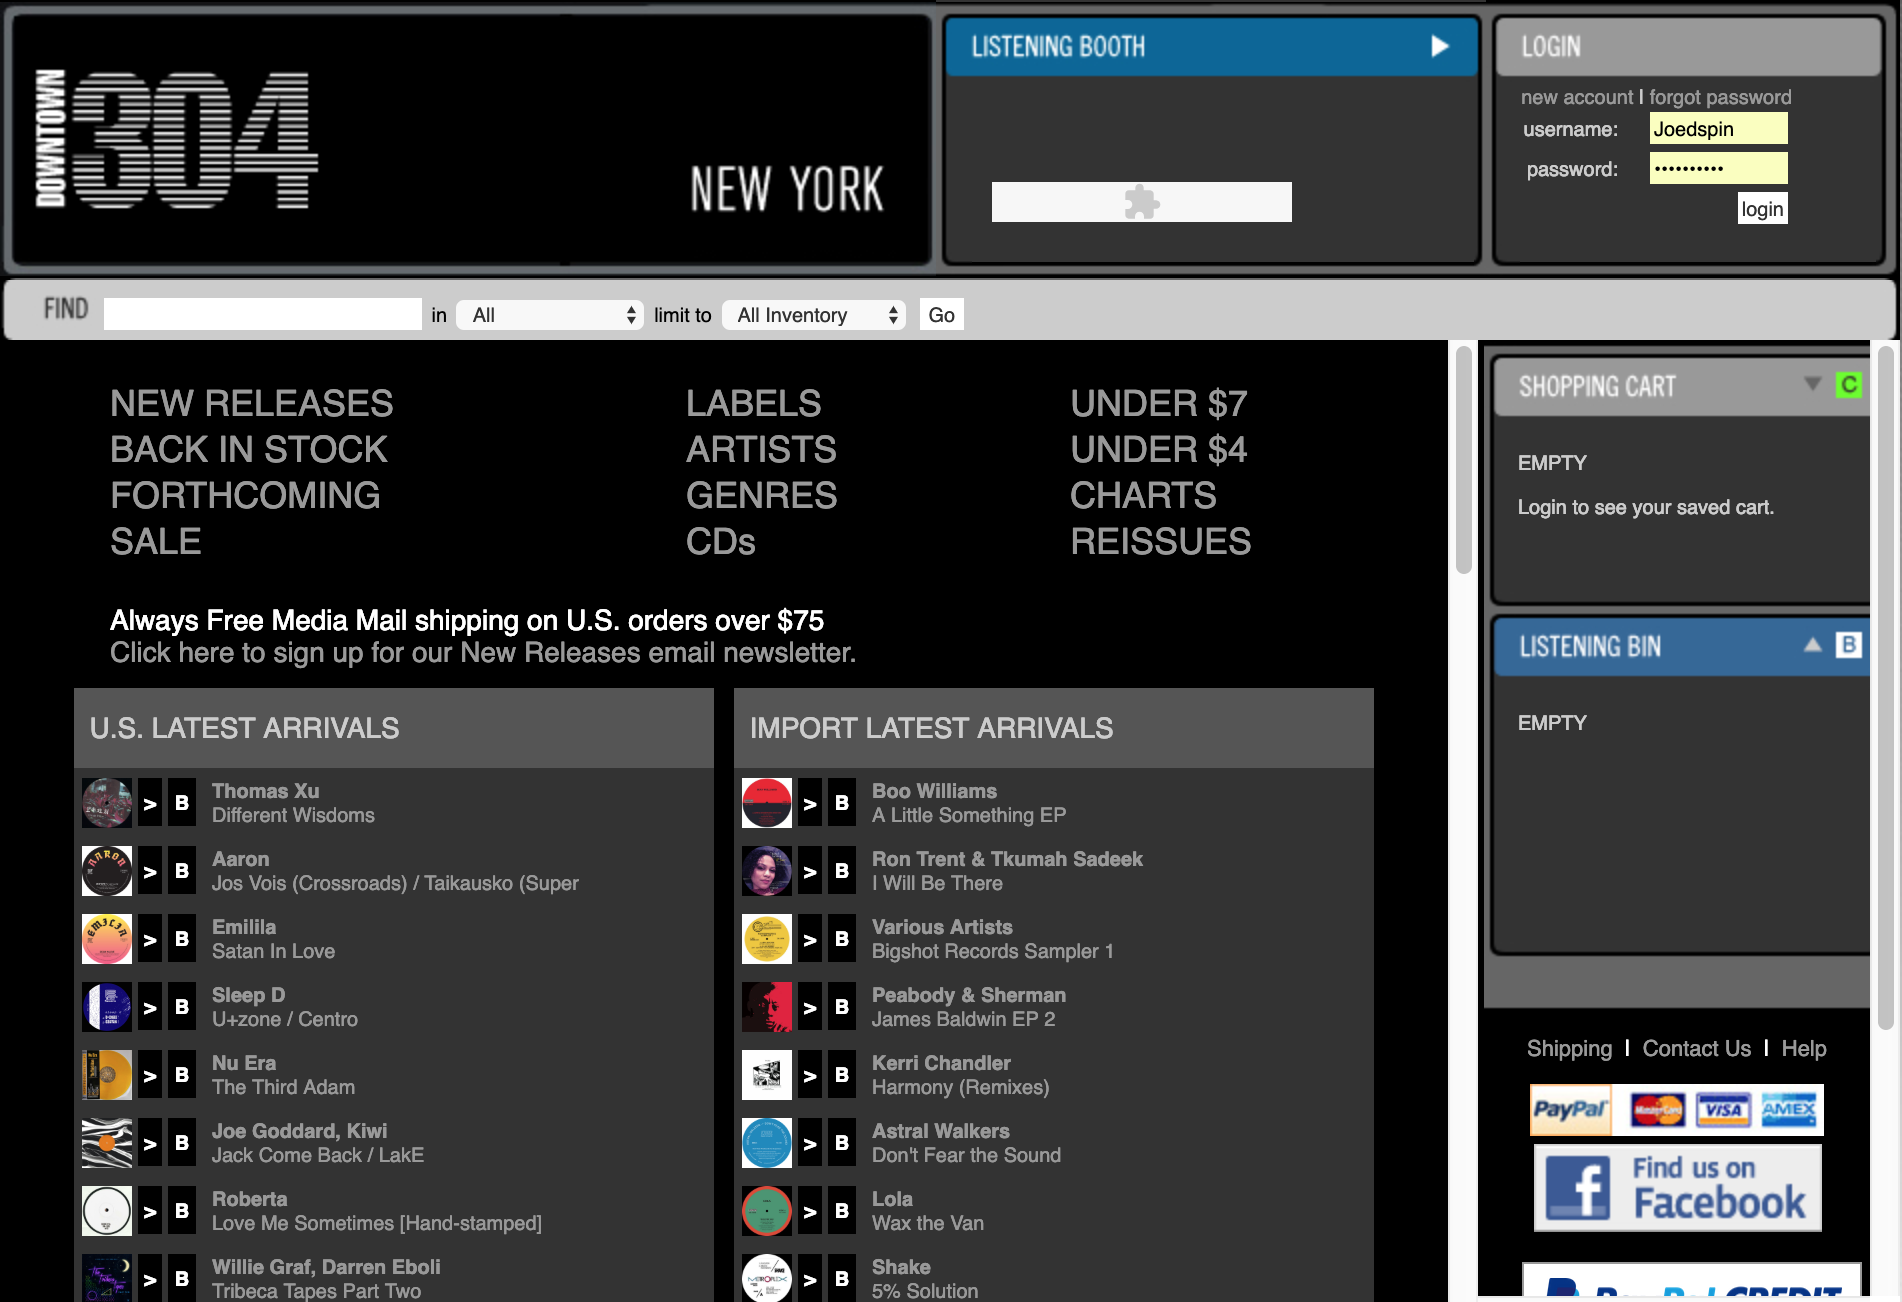Viewport: 1902px width, 1302px height.
Task: Open REISSUES page
Action: pos(1161,542)
